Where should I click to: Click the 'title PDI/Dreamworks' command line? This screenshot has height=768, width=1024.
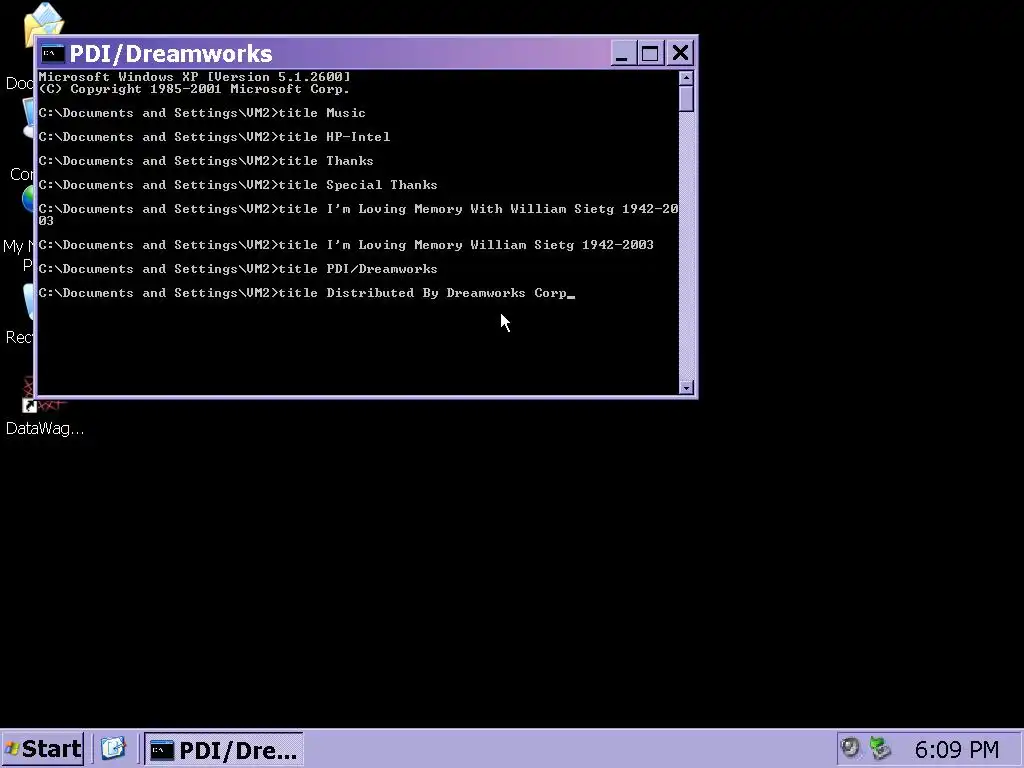point(238,269)
